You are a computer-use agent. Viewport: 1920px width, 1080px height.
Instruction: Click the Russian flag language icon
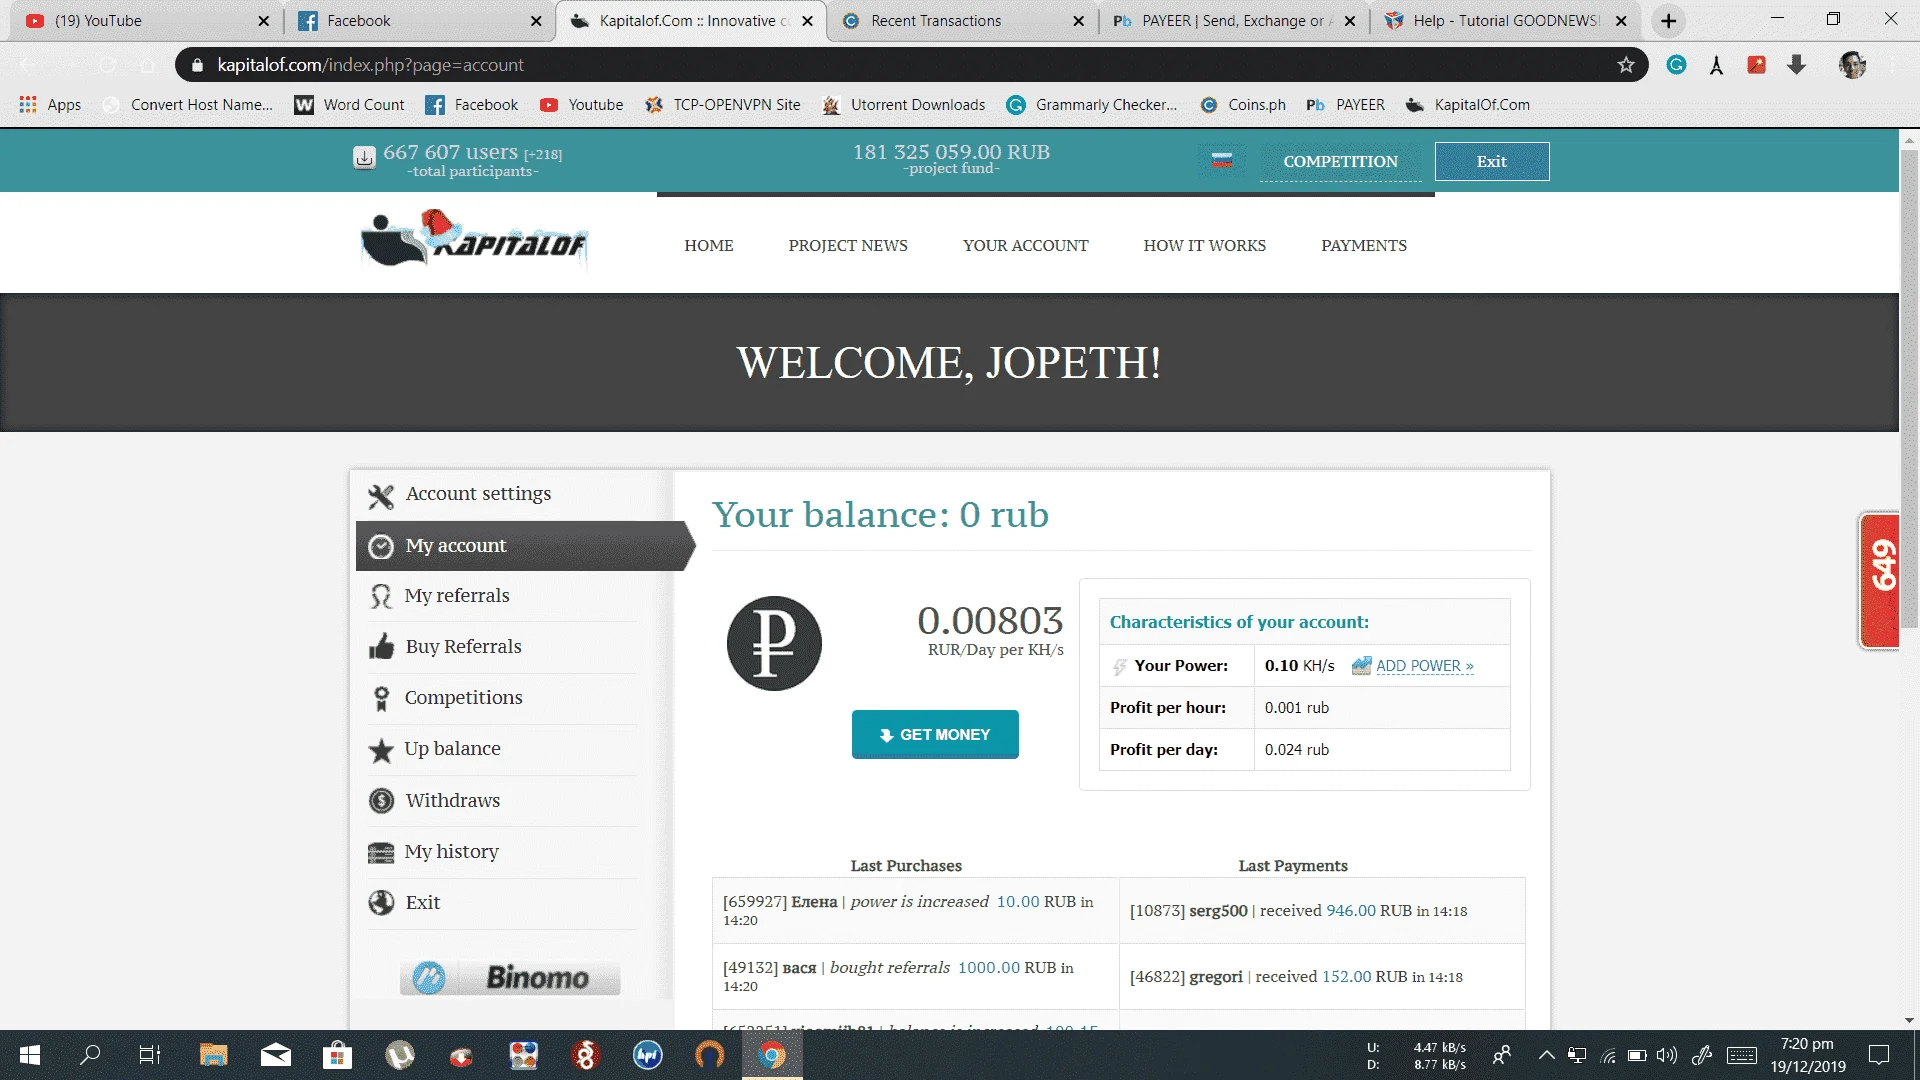click(x=1222, y=161)
